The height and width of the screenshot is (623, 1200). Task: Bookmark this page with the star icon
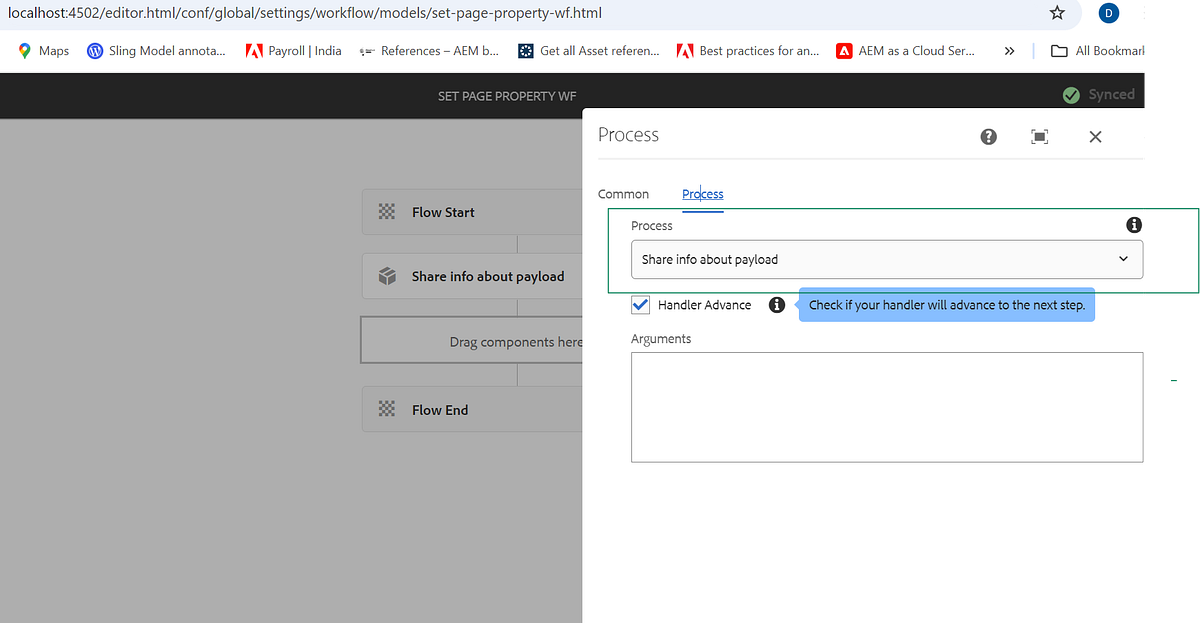coord(1057,14)
